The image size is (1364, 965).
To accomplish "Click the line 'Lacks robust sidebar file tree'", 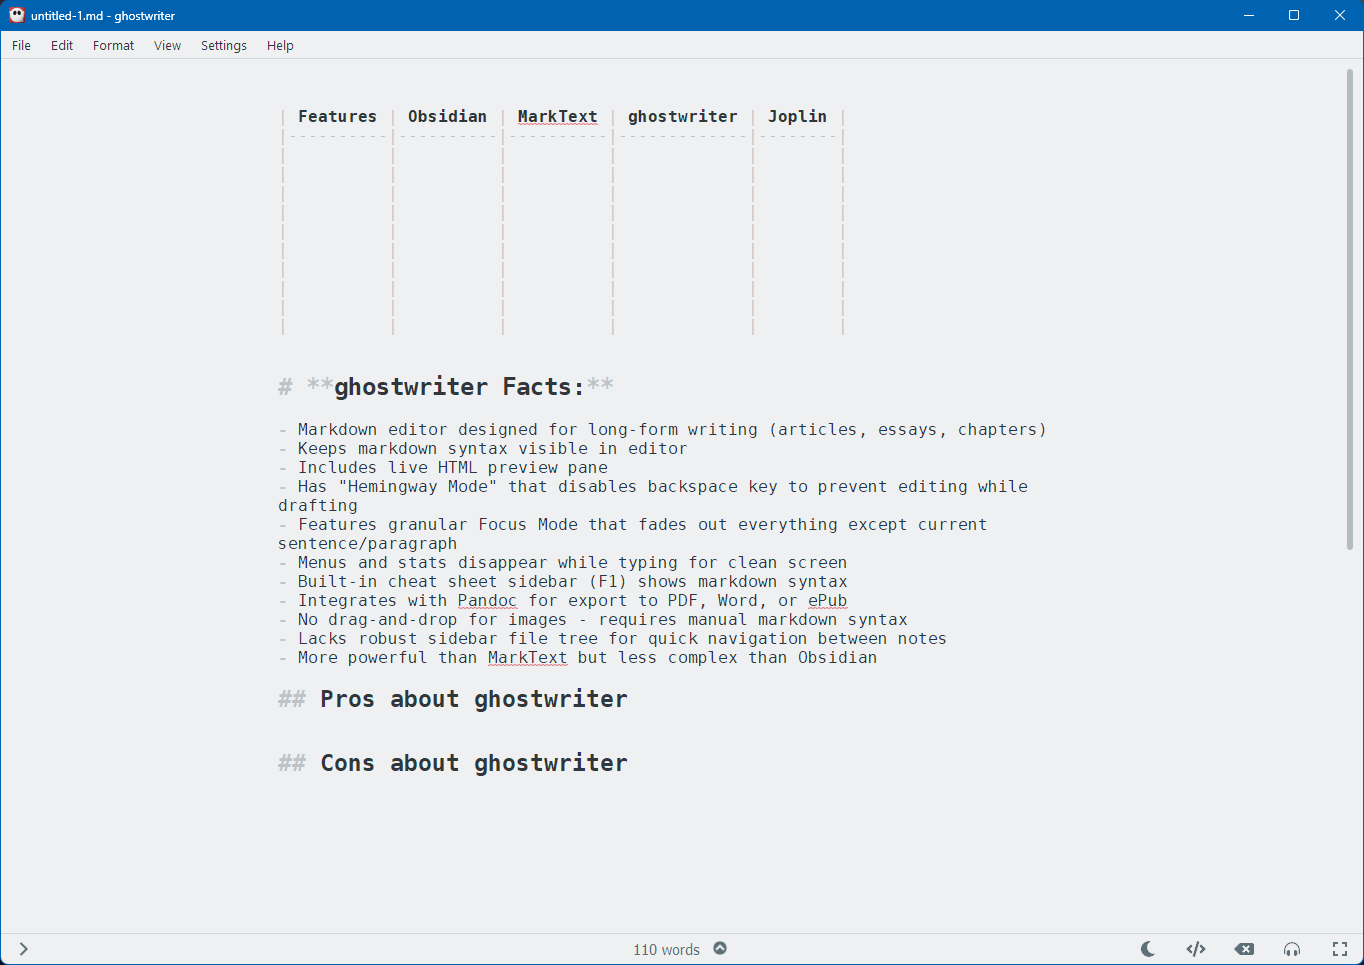I will 622,639.
